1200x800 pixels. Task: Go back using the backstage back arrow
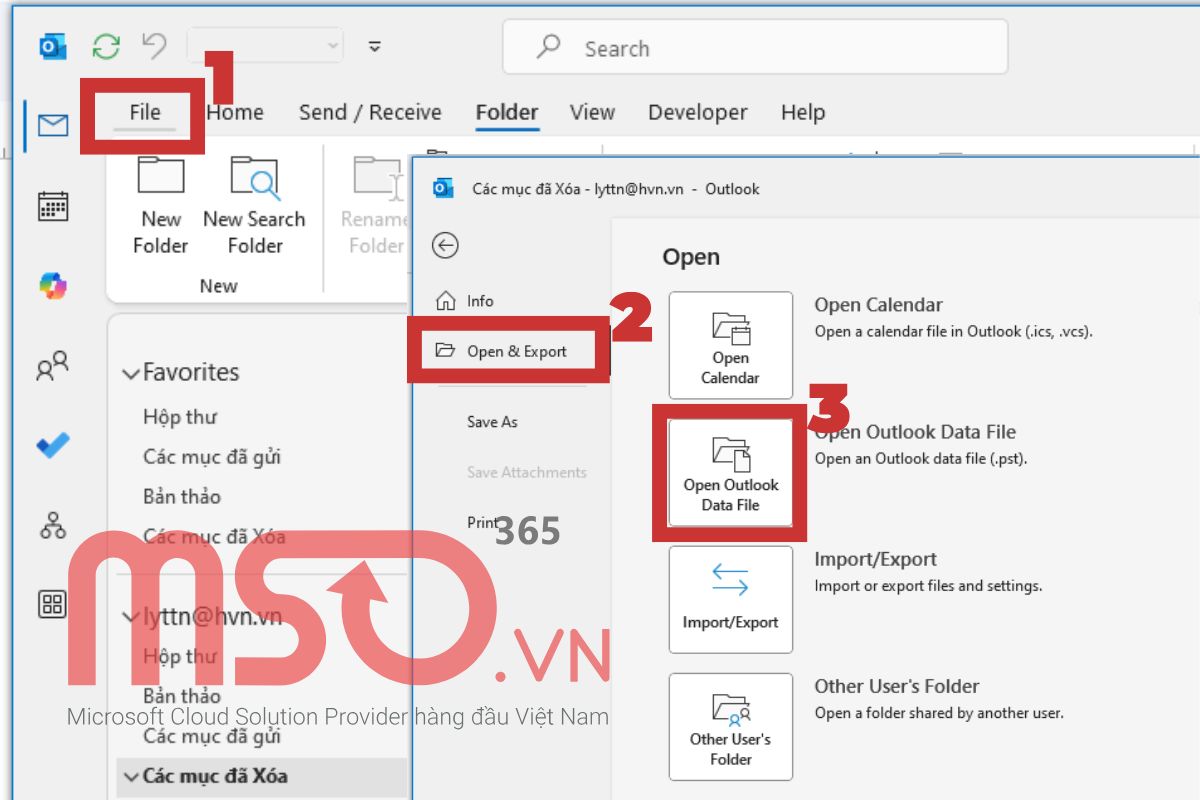pyautogui.click(x=445, y=245)
